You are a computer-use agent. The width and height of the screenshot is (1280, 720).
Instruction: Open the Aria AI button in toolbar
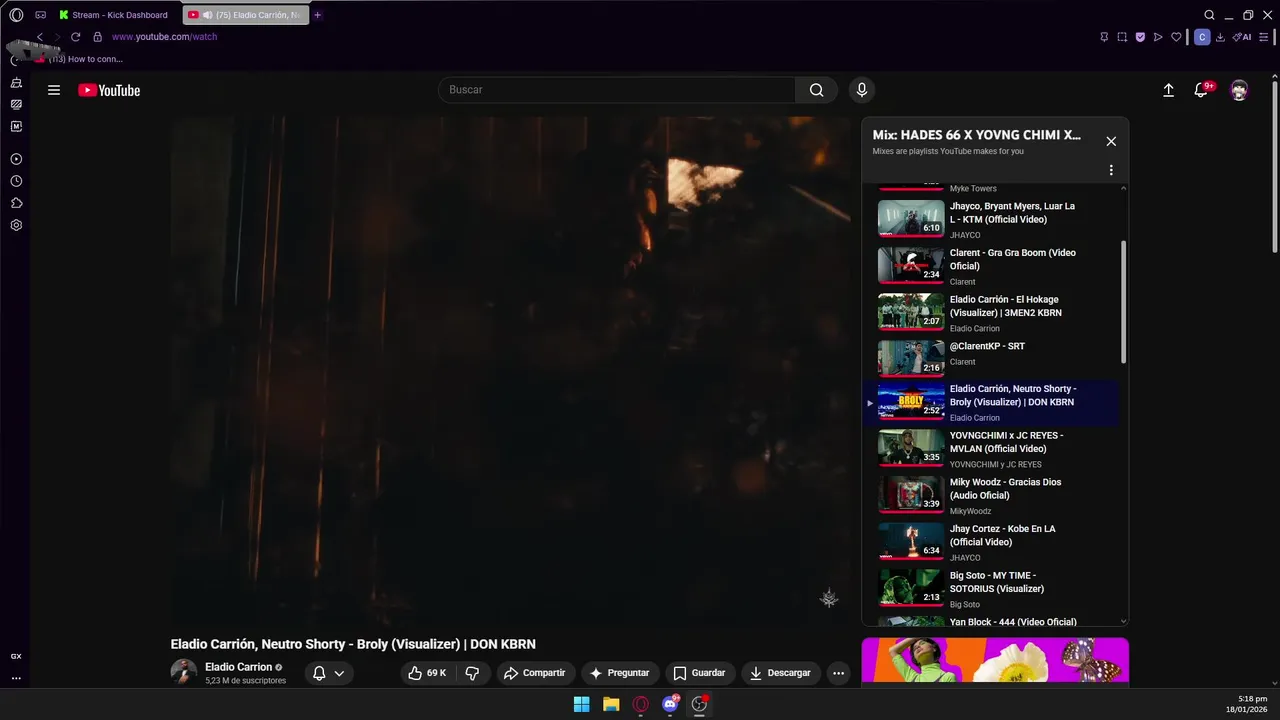1242,37
